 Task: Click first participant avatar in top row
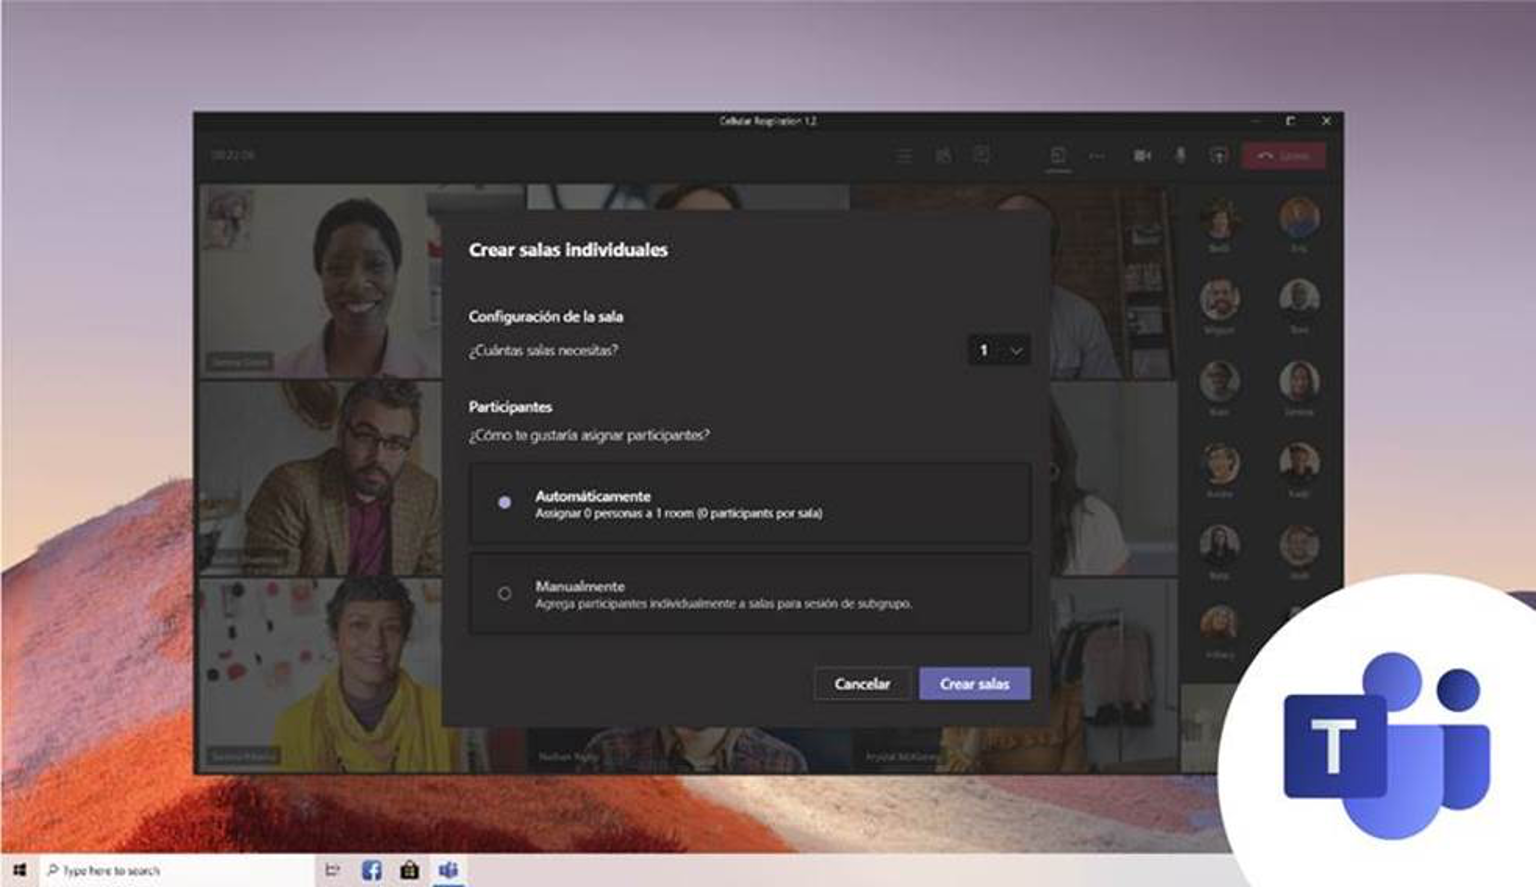1219,219
